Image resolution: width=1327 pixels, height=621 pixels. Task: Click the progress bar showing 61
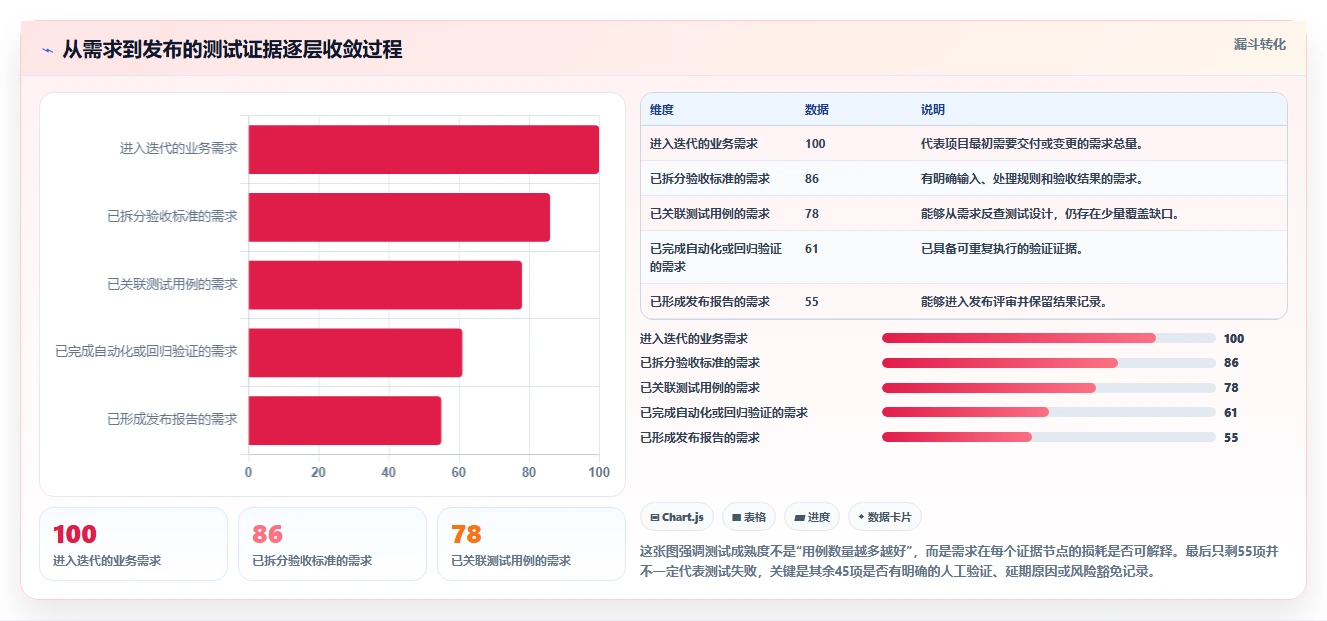click(x=1049, y=413)
